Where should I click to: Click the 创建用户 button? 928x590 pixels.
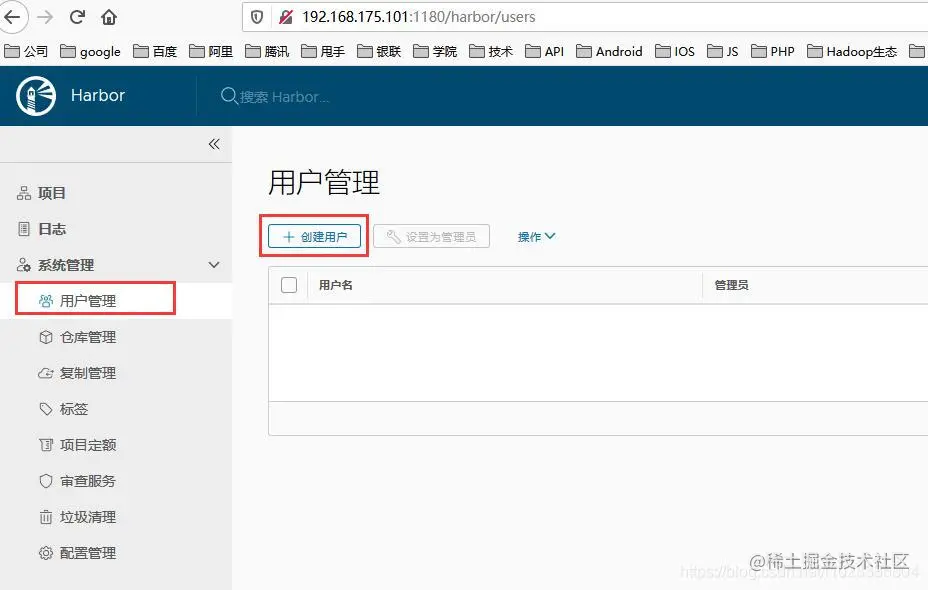click(x=313, y=236)
